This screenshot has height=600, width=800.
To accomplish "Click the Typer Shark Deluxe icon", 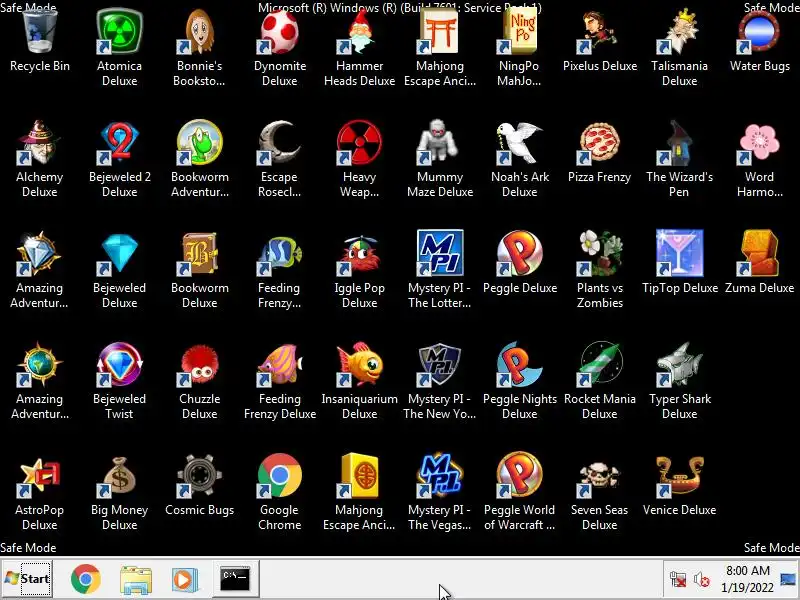I will pos(679,365).
